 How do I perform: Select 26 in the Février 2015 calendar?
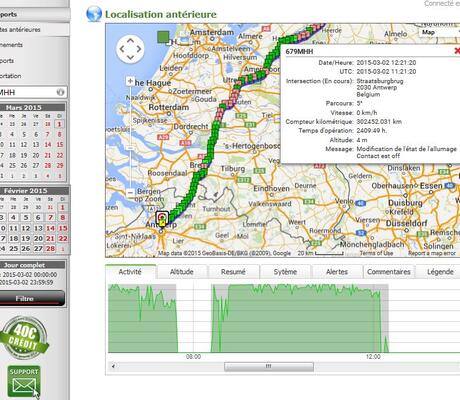(x=26, y=249)
